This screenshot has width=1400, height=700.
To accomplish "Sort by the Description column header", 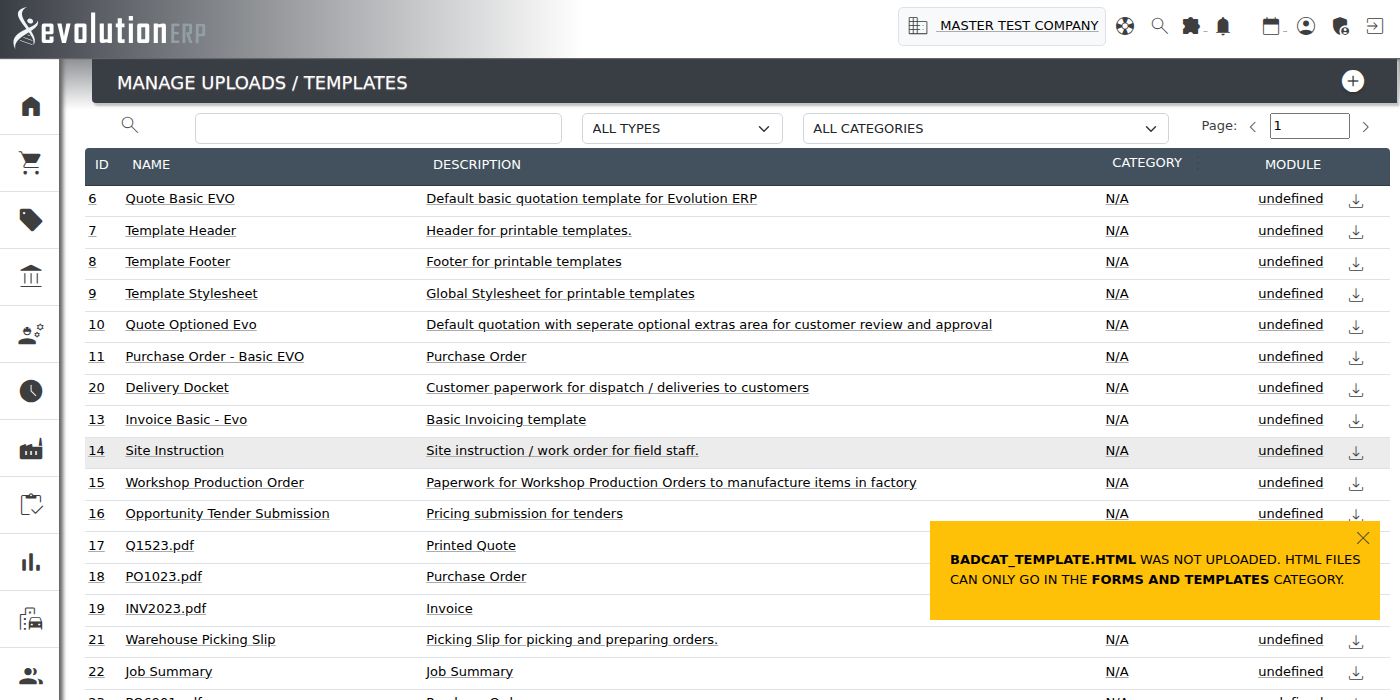I will (x=476, y=164).
